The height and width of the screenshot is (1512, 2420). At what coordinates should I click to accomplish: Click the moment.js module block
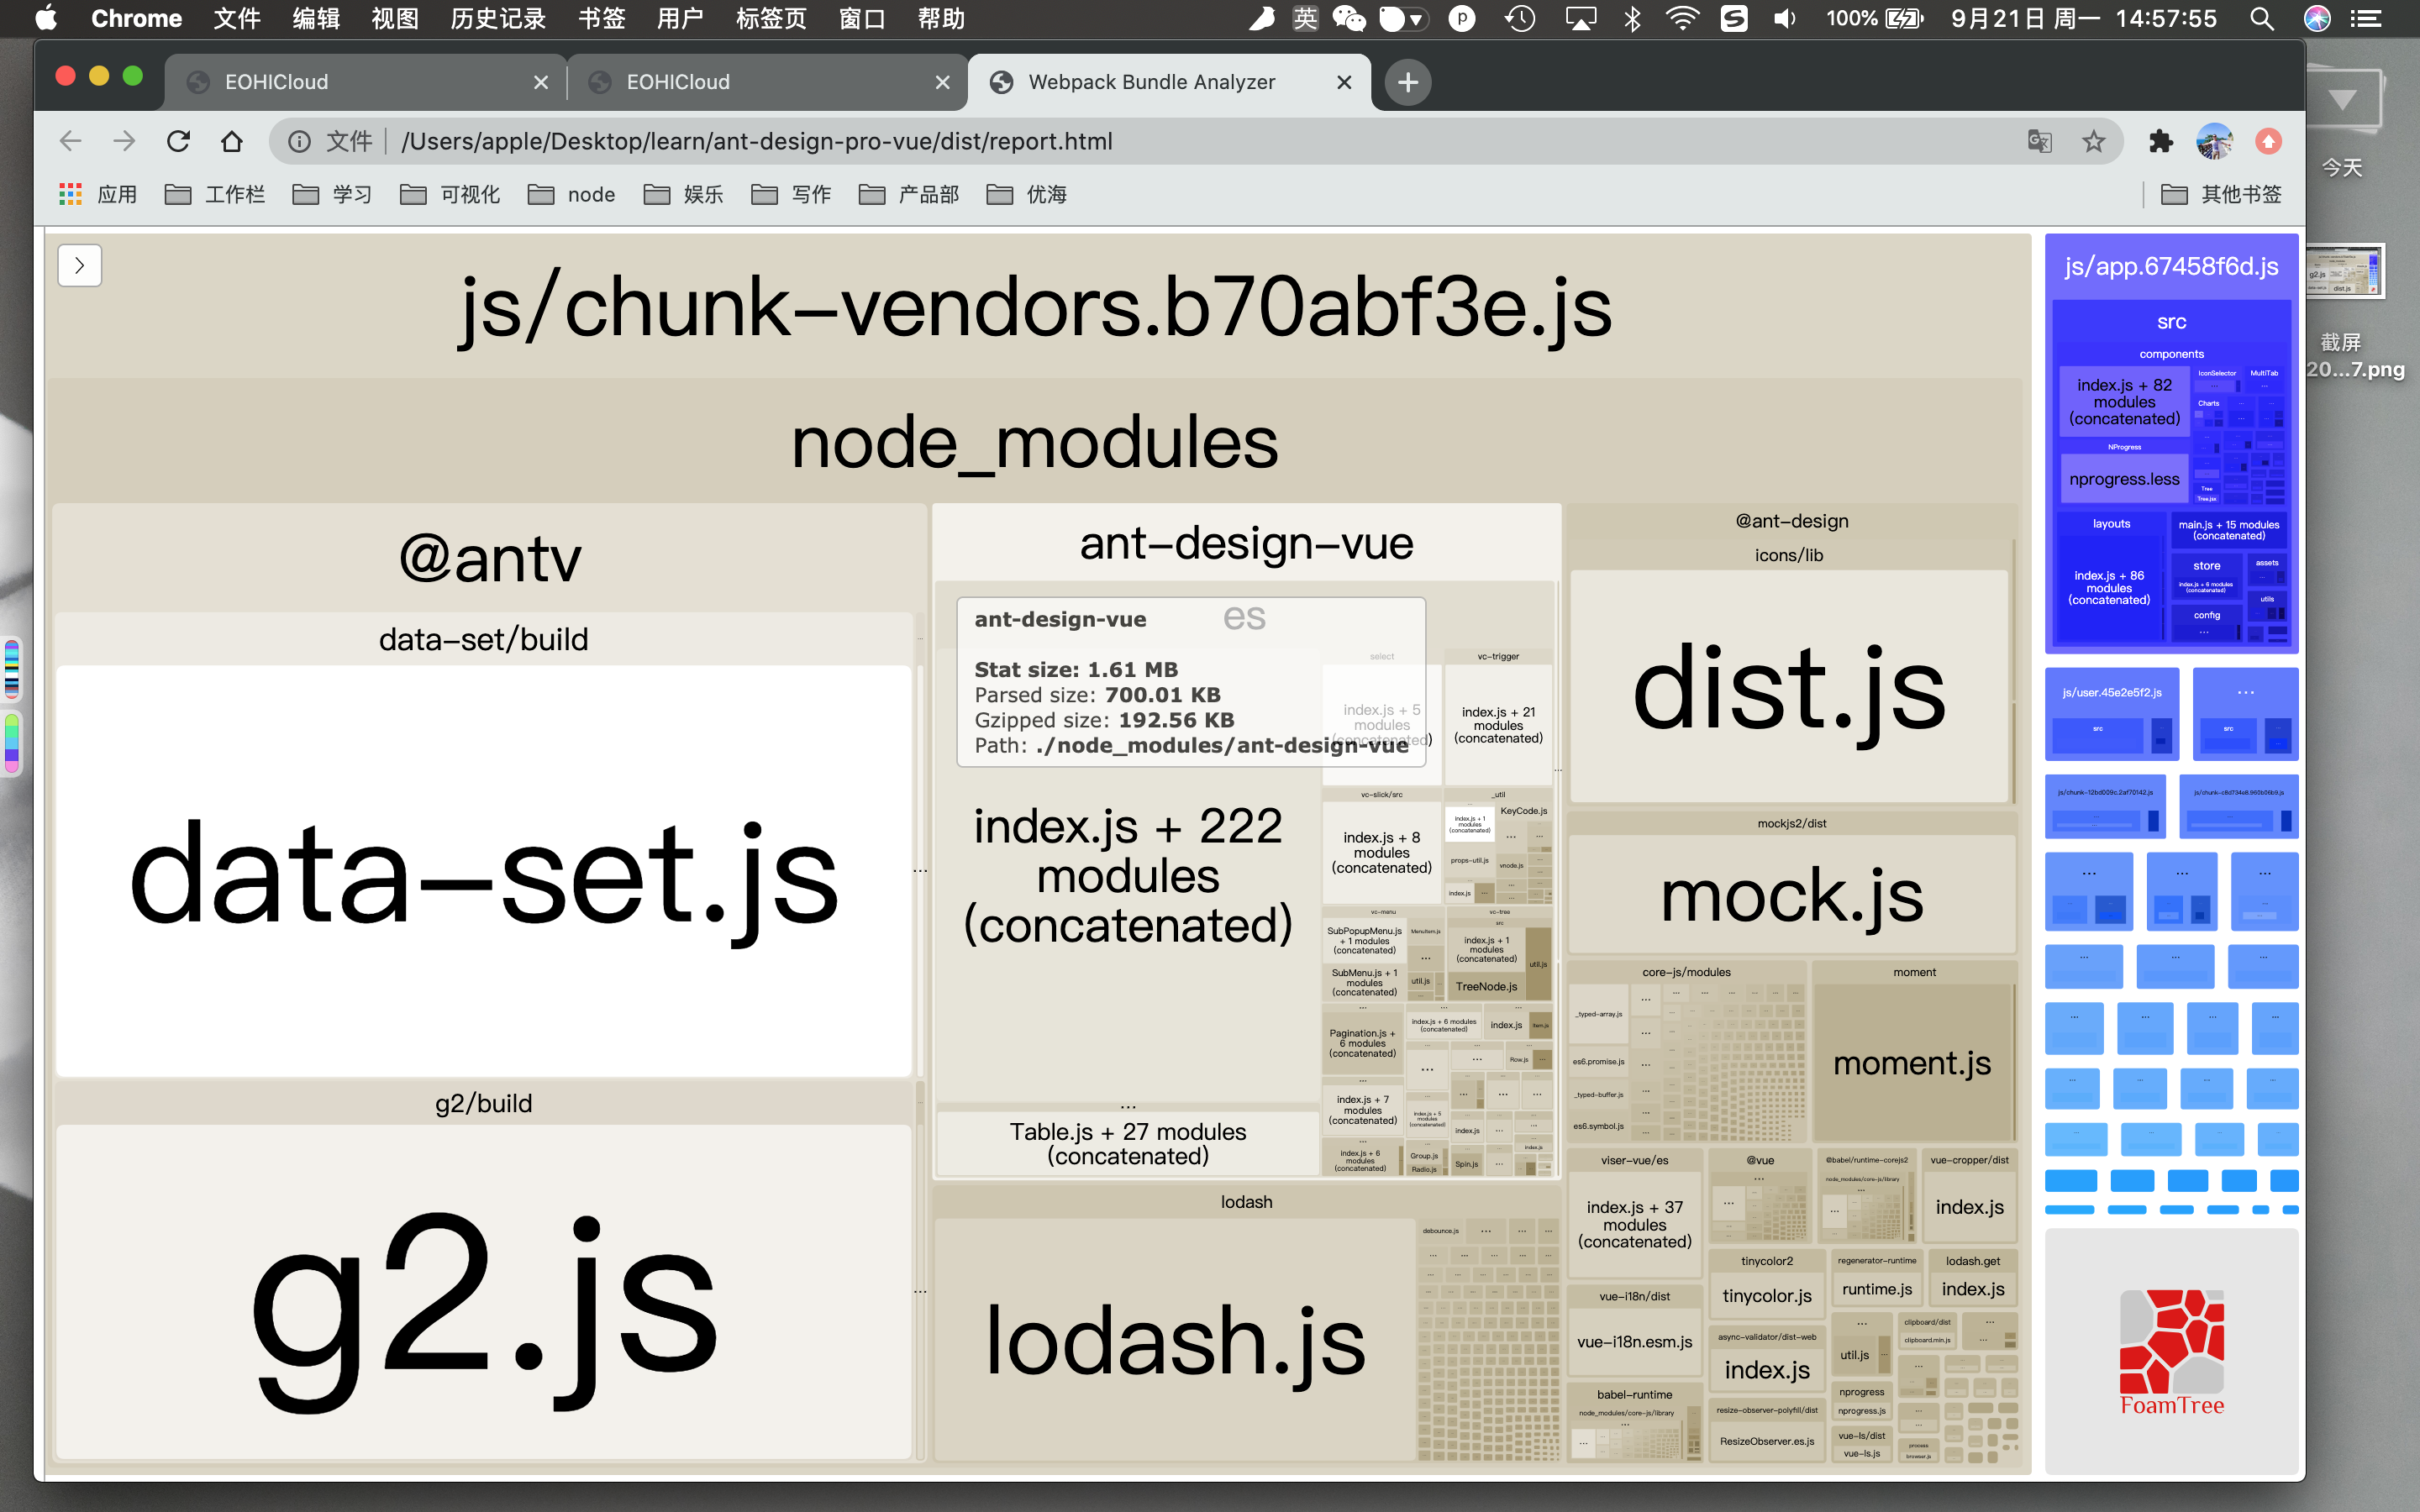tap(1913, 1062)
